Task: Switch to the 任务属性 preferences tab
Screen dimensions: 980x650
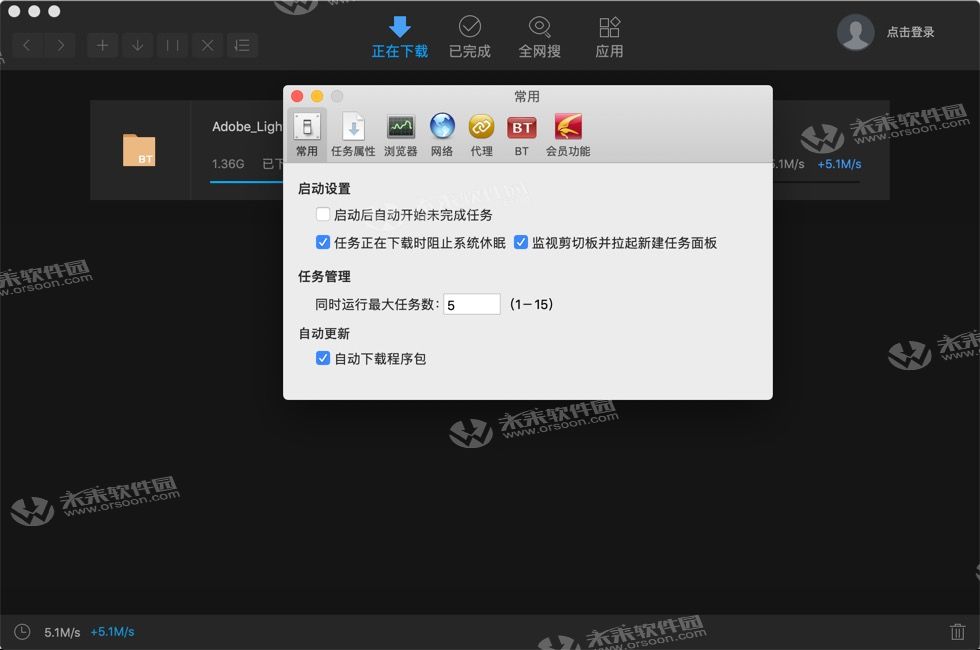Action: (x=353, y=134)
